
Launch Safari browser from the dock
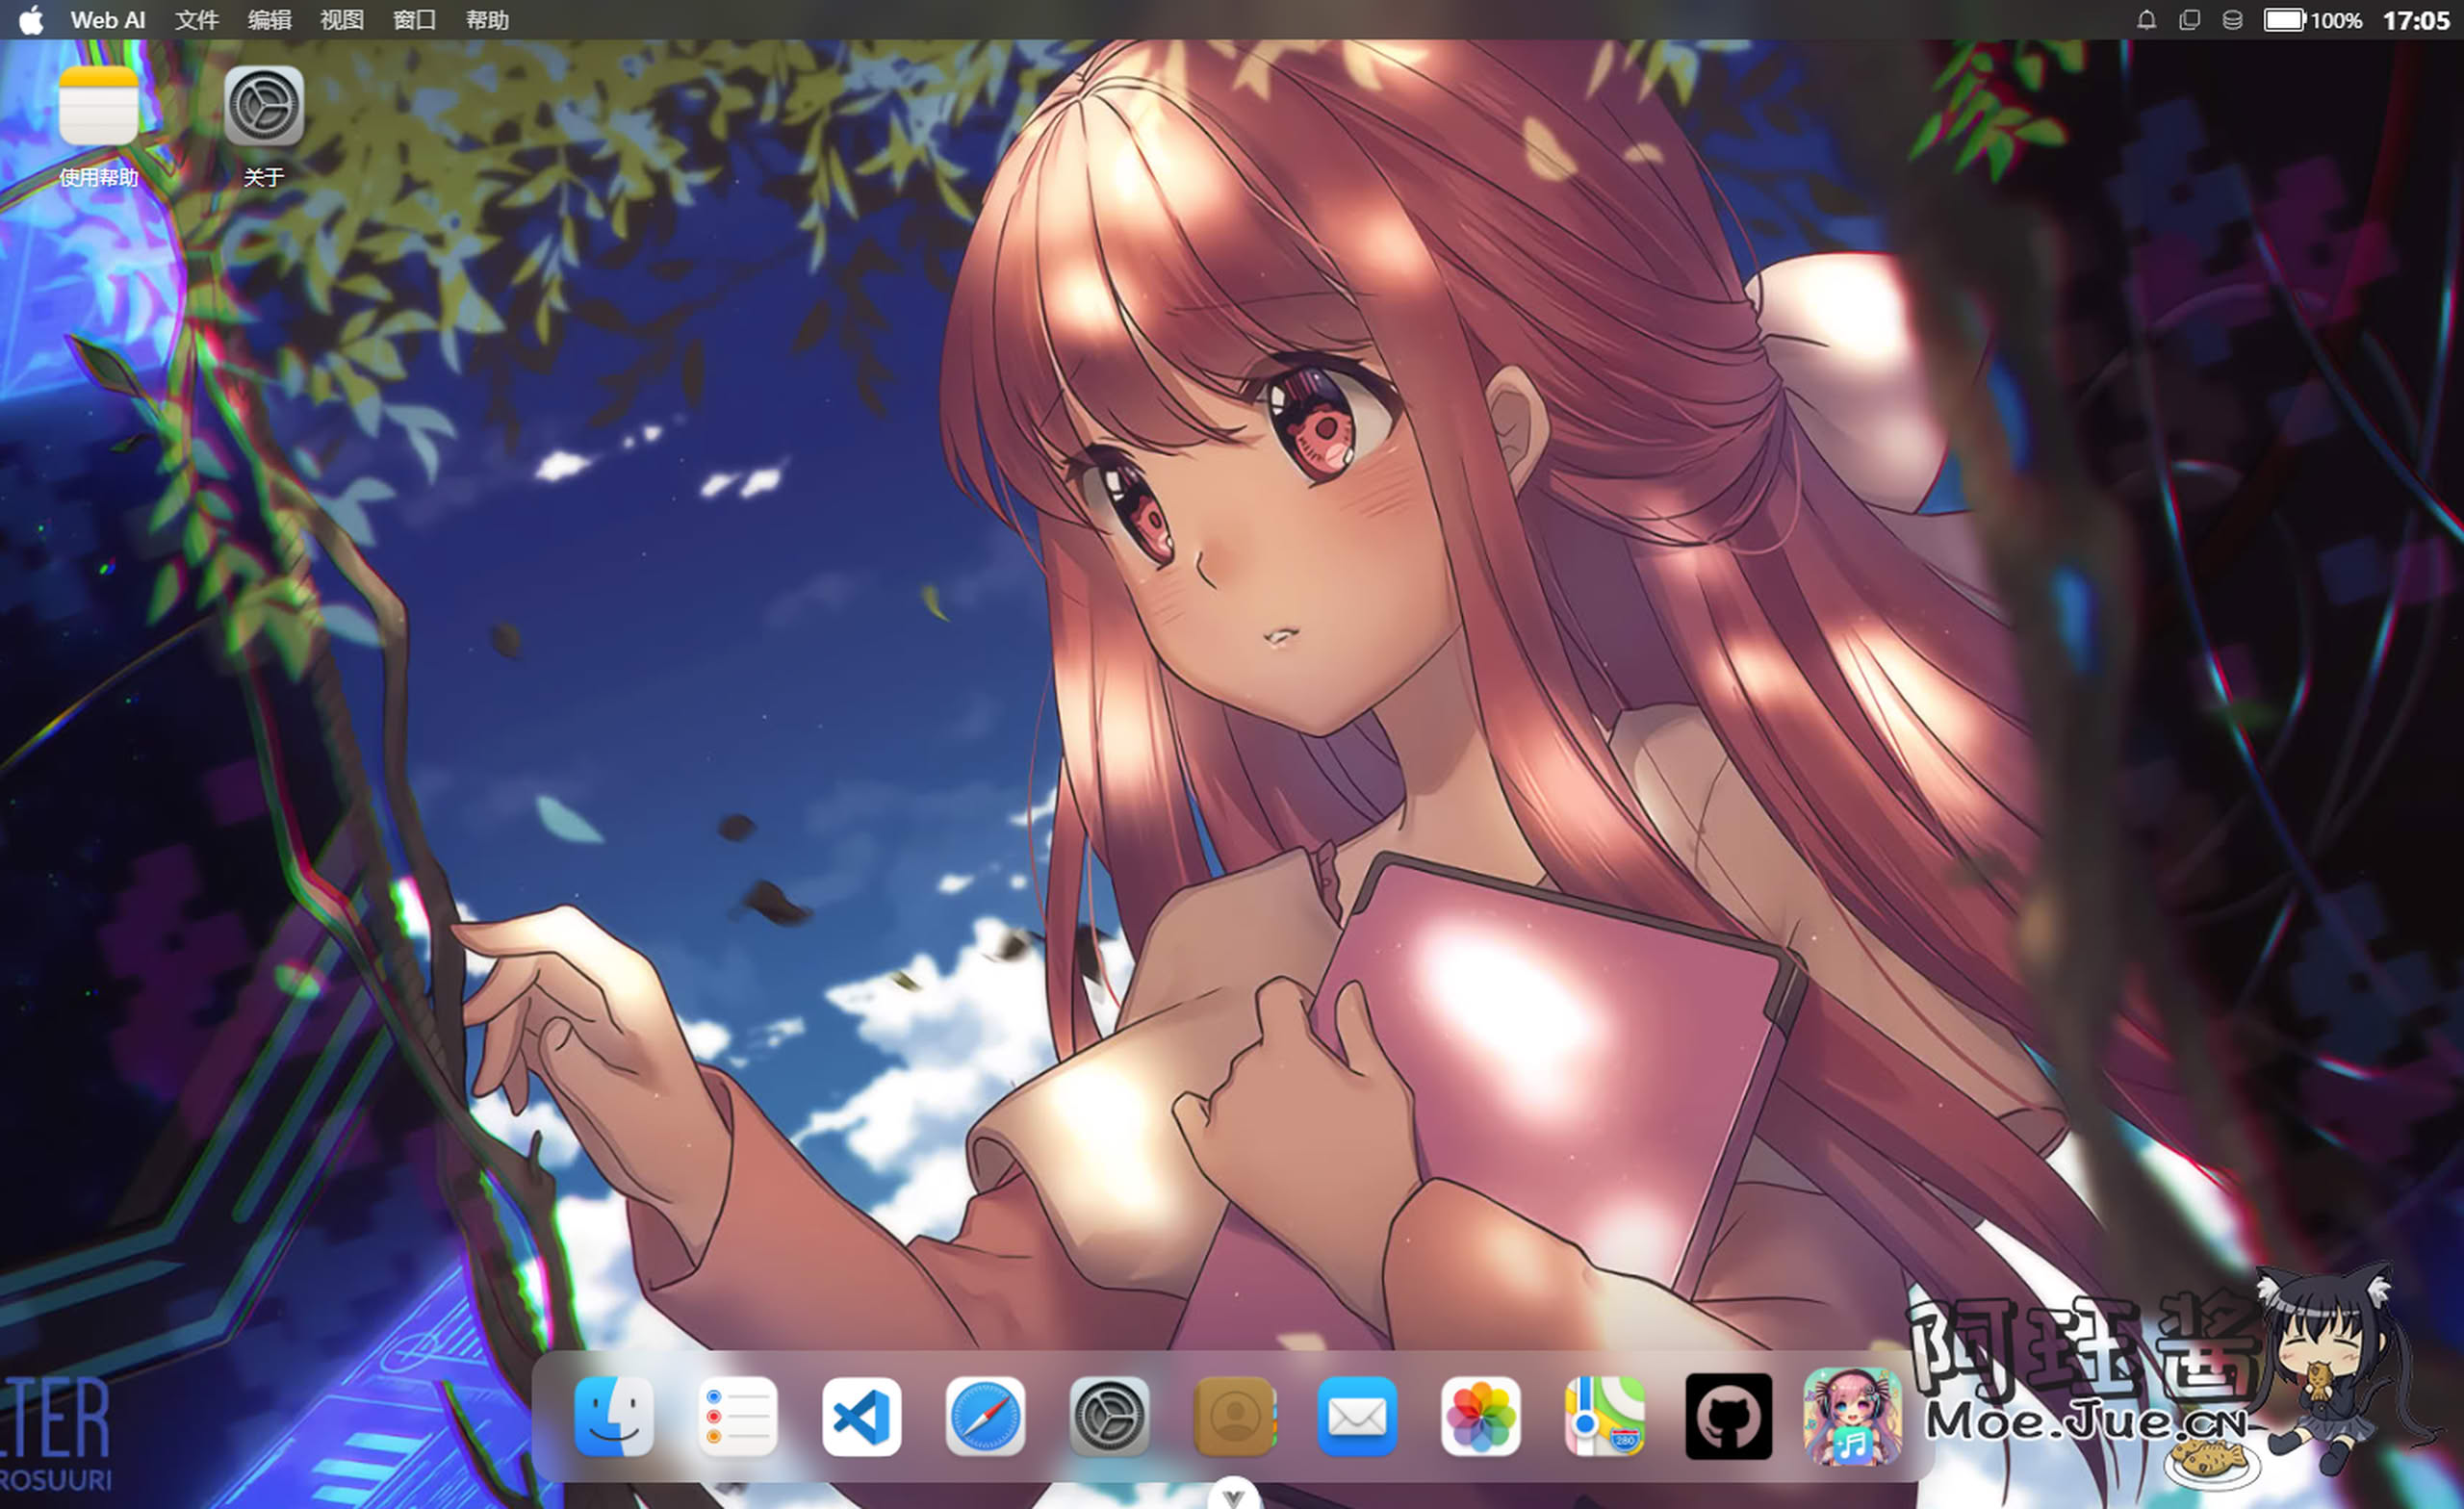(985, 1416)
